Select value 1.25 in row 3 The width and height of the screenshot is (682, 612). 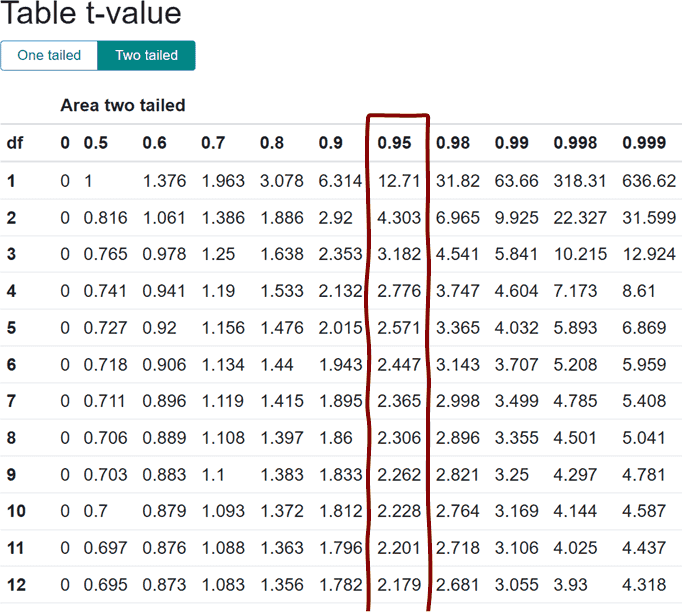point(218,254)
